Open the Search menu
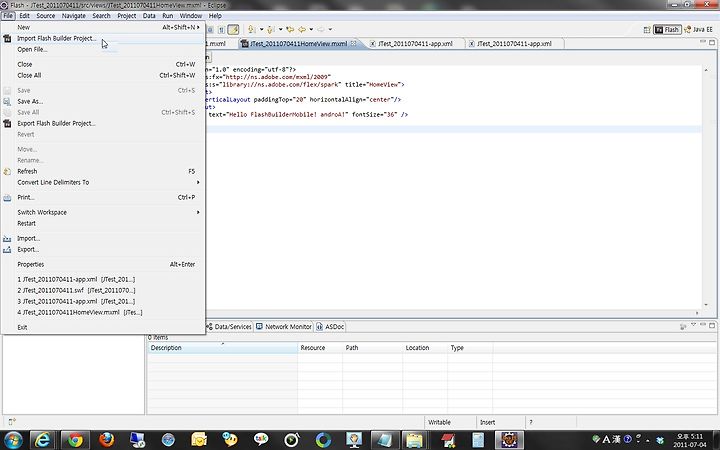The height and width of the screenshot is (450, 720). (x=101, y=16)
